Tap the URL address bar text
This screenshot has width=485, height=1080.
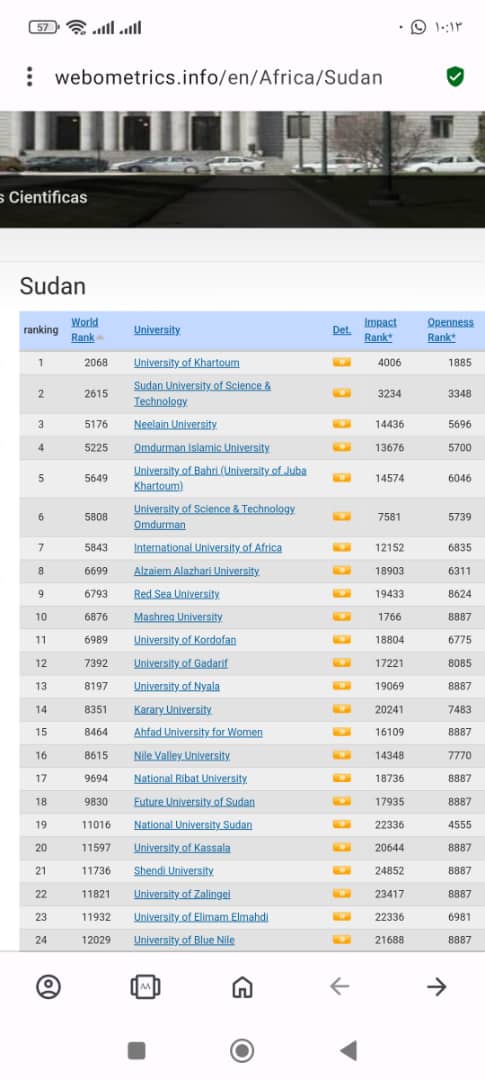click(218, 77)
